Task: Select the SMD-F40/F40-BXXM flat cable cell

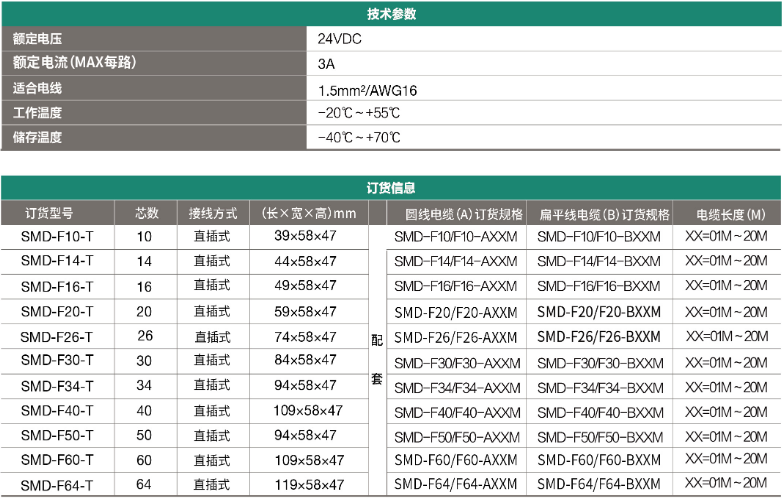Action: coord(600,412)
